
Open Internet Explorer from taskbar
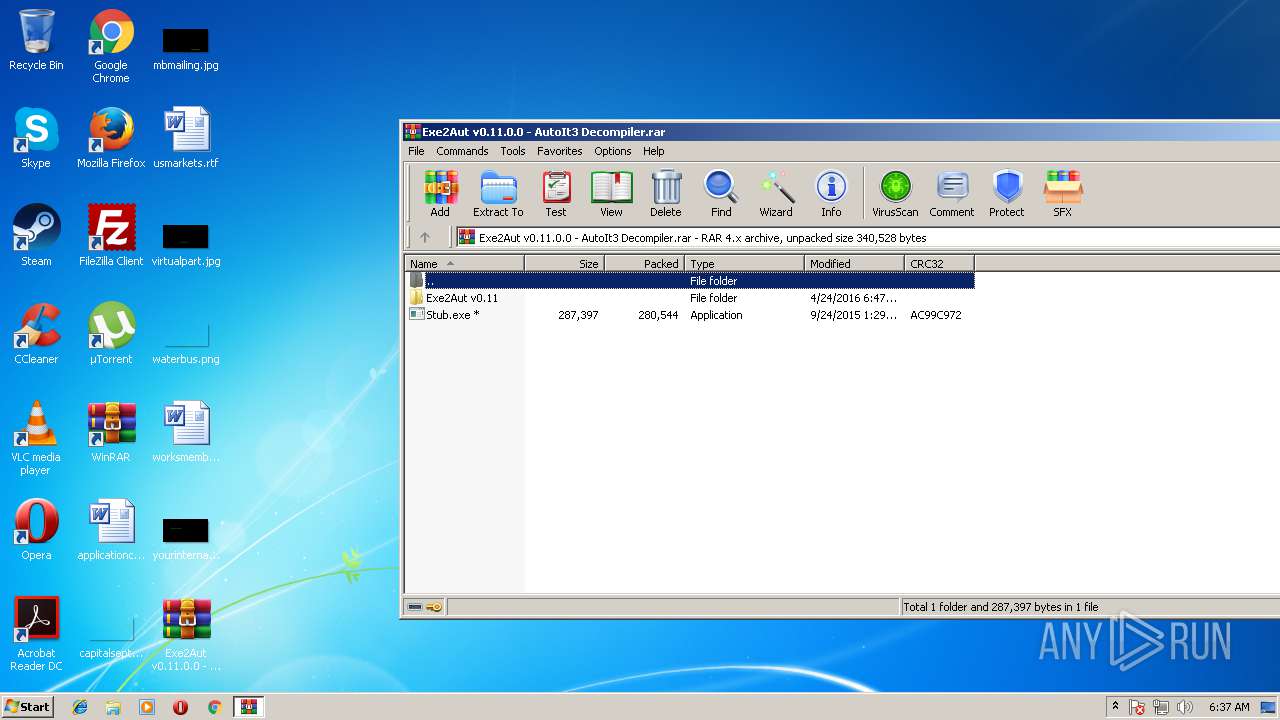(x=80, y=707)
